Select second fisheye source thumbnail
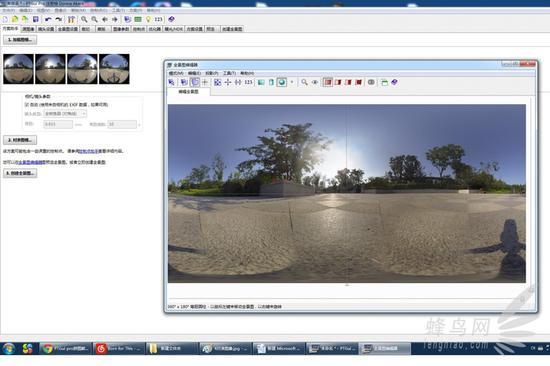Viewport: 550px width, 366px height. pos(51,69)
